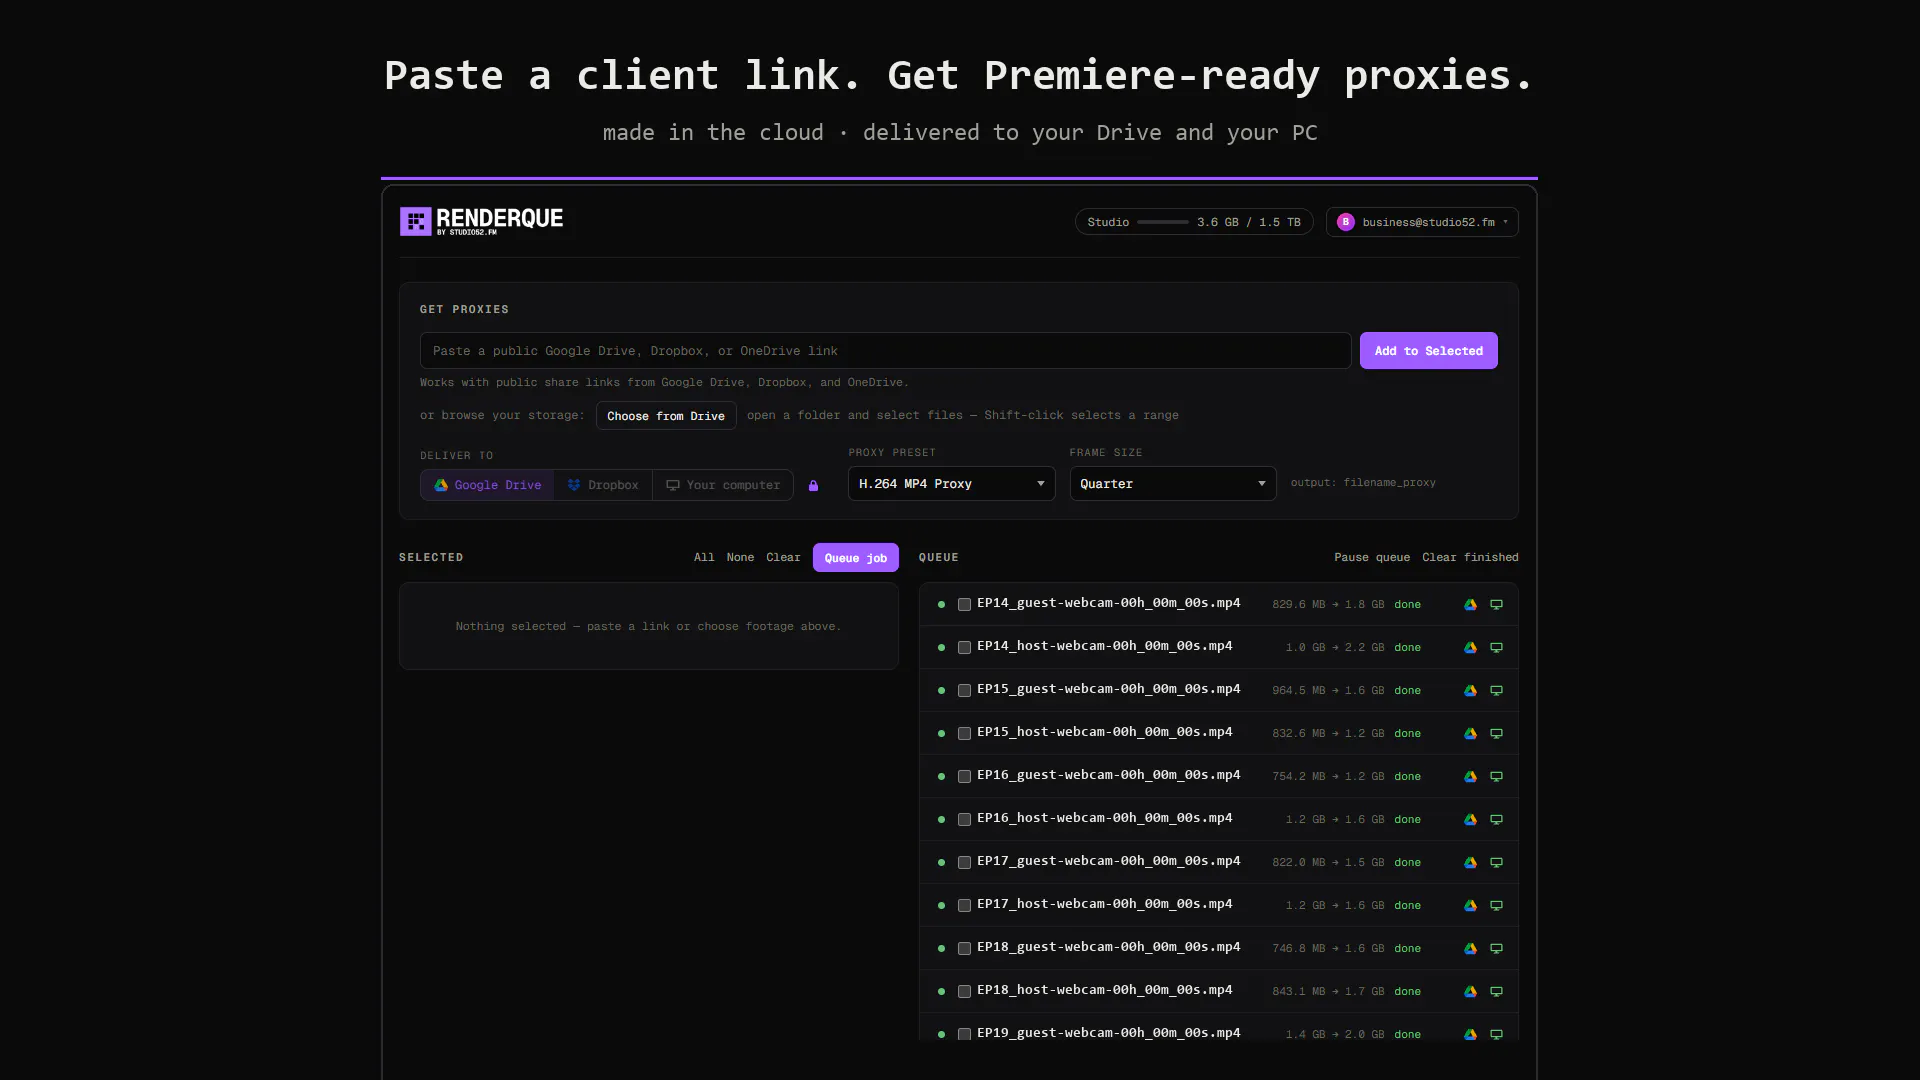This screenshot has height=1080, width=1920.
Task: Select the EP18_host-webcam checkbox
Action: click(x=964, y=992)
